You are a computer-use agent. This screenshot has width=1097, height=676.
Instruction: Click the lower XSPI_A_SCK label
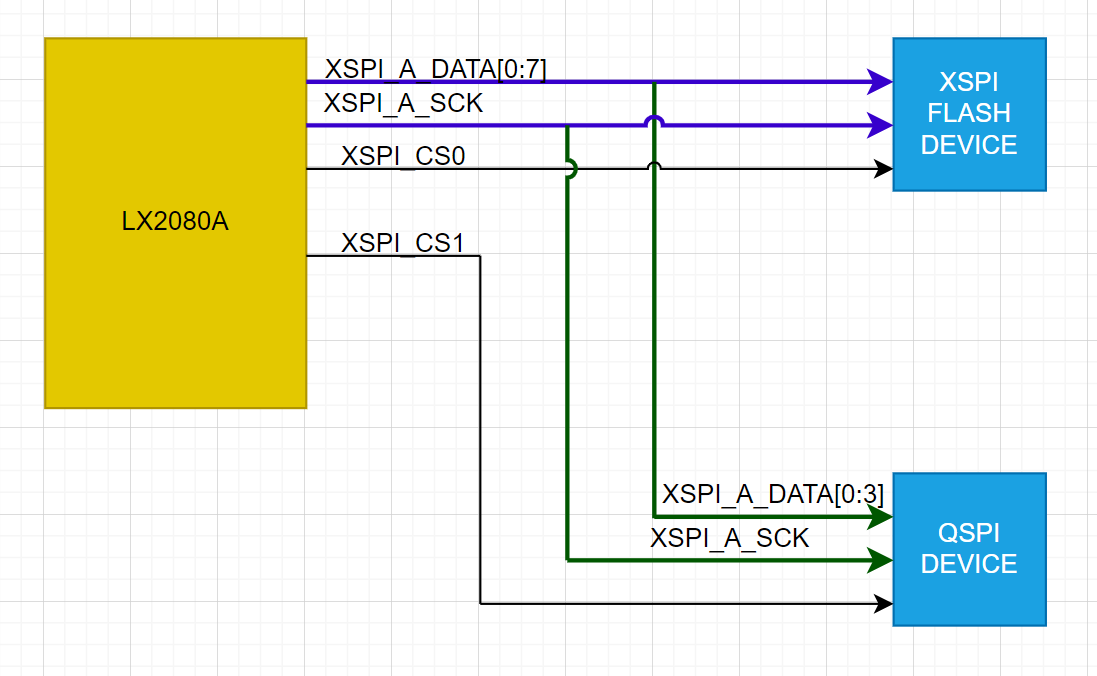pos(730,538)
